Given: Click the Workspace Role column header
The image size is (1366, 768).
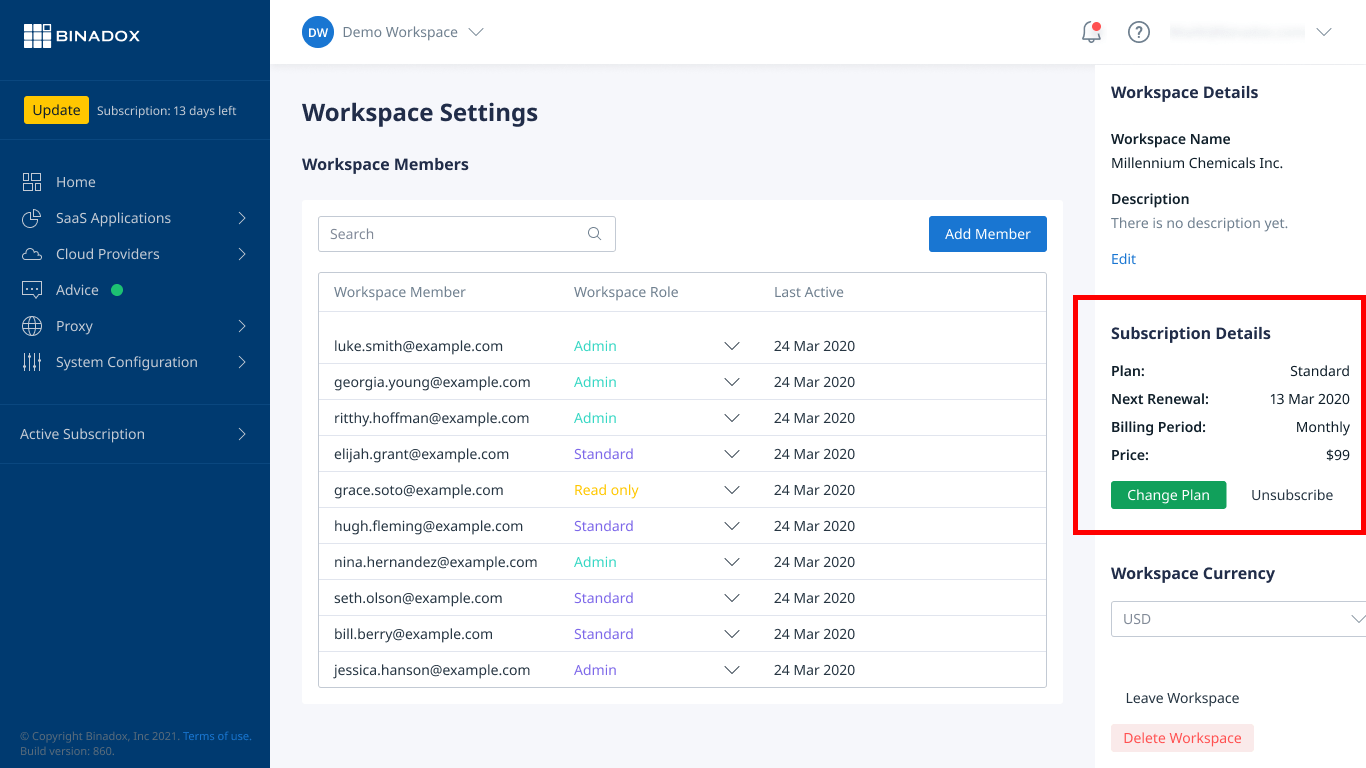Looking at the screenshot, I should click(x=626, y=292).
